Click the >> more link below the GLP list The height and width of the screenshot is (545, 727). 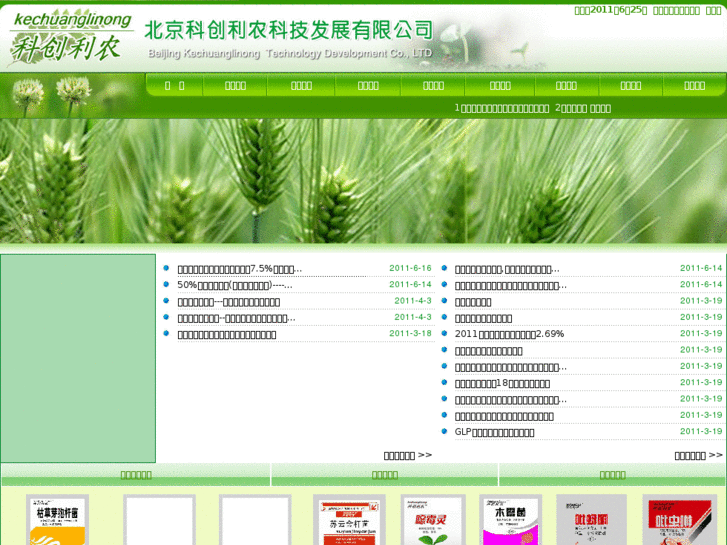[x=698, y=455]
